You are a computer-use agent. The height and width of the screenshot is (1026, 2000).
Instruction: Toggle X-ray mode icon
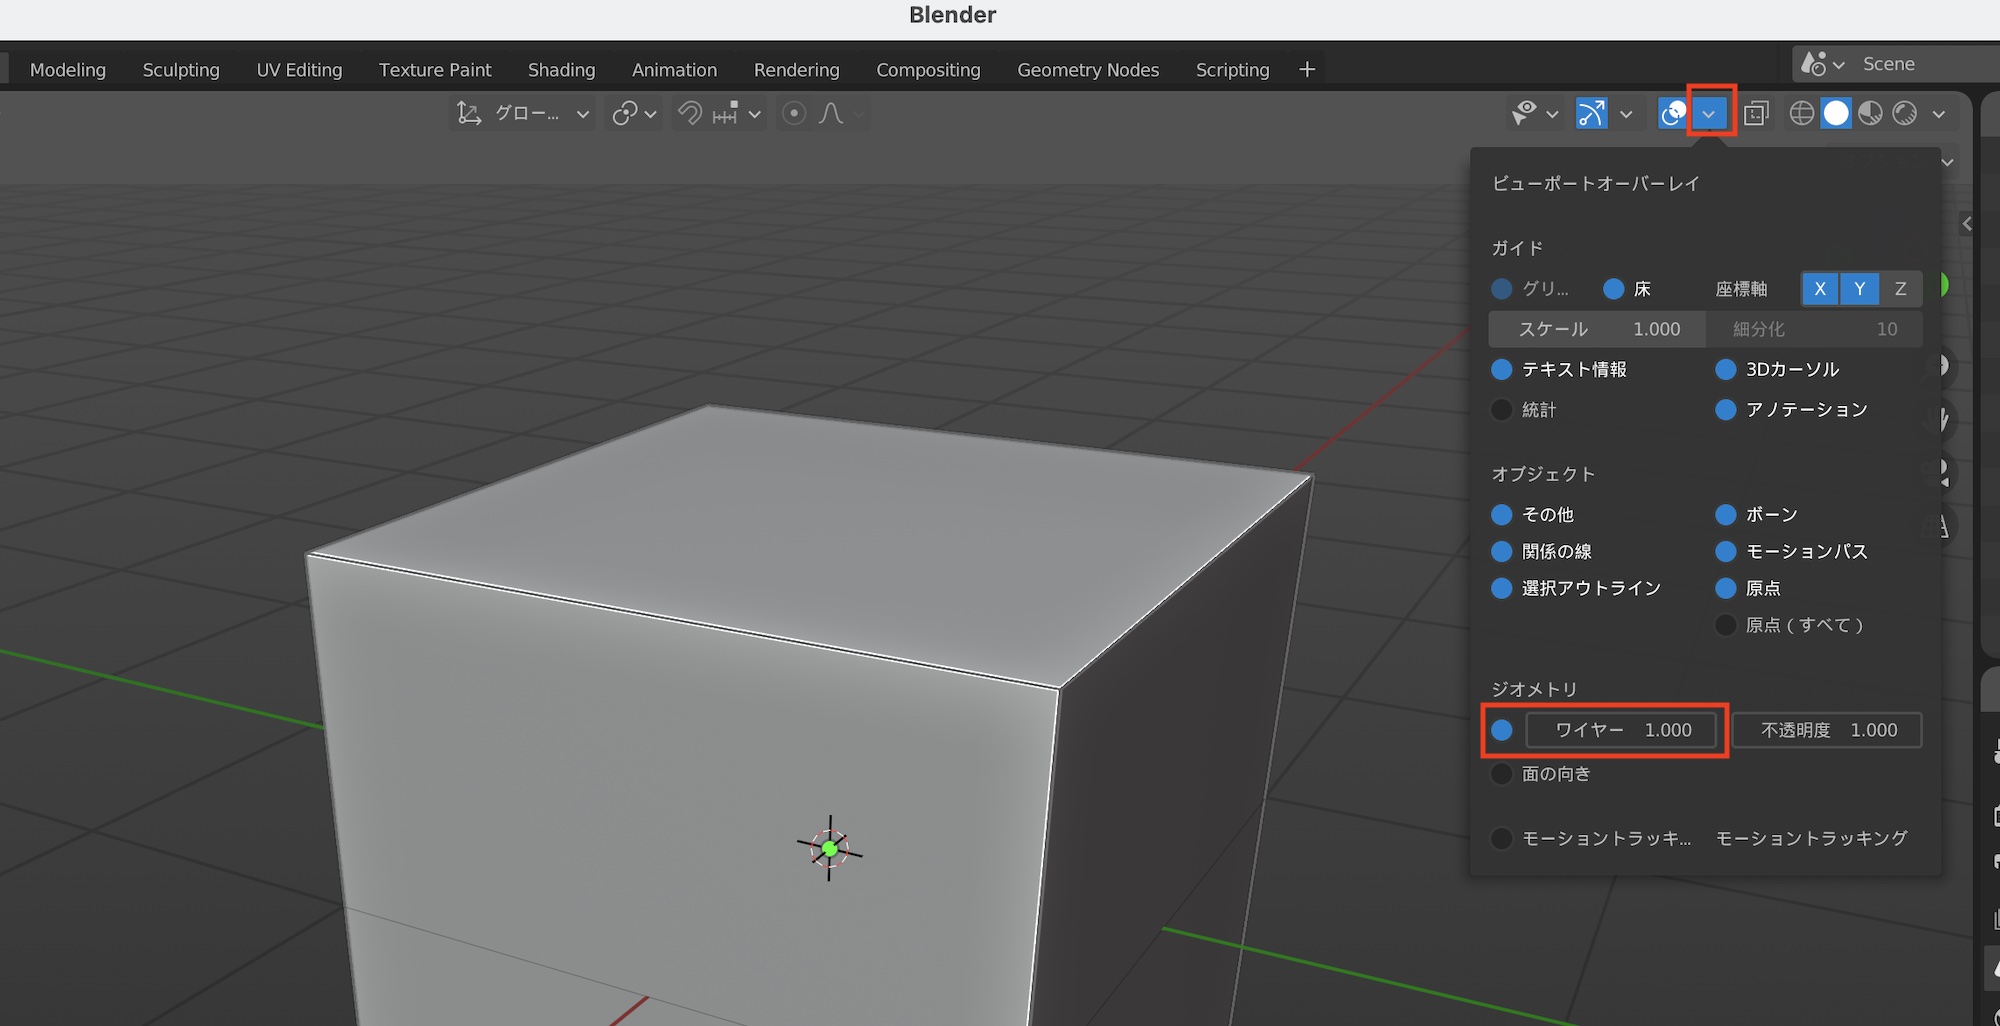click(x=1756, y=114)
